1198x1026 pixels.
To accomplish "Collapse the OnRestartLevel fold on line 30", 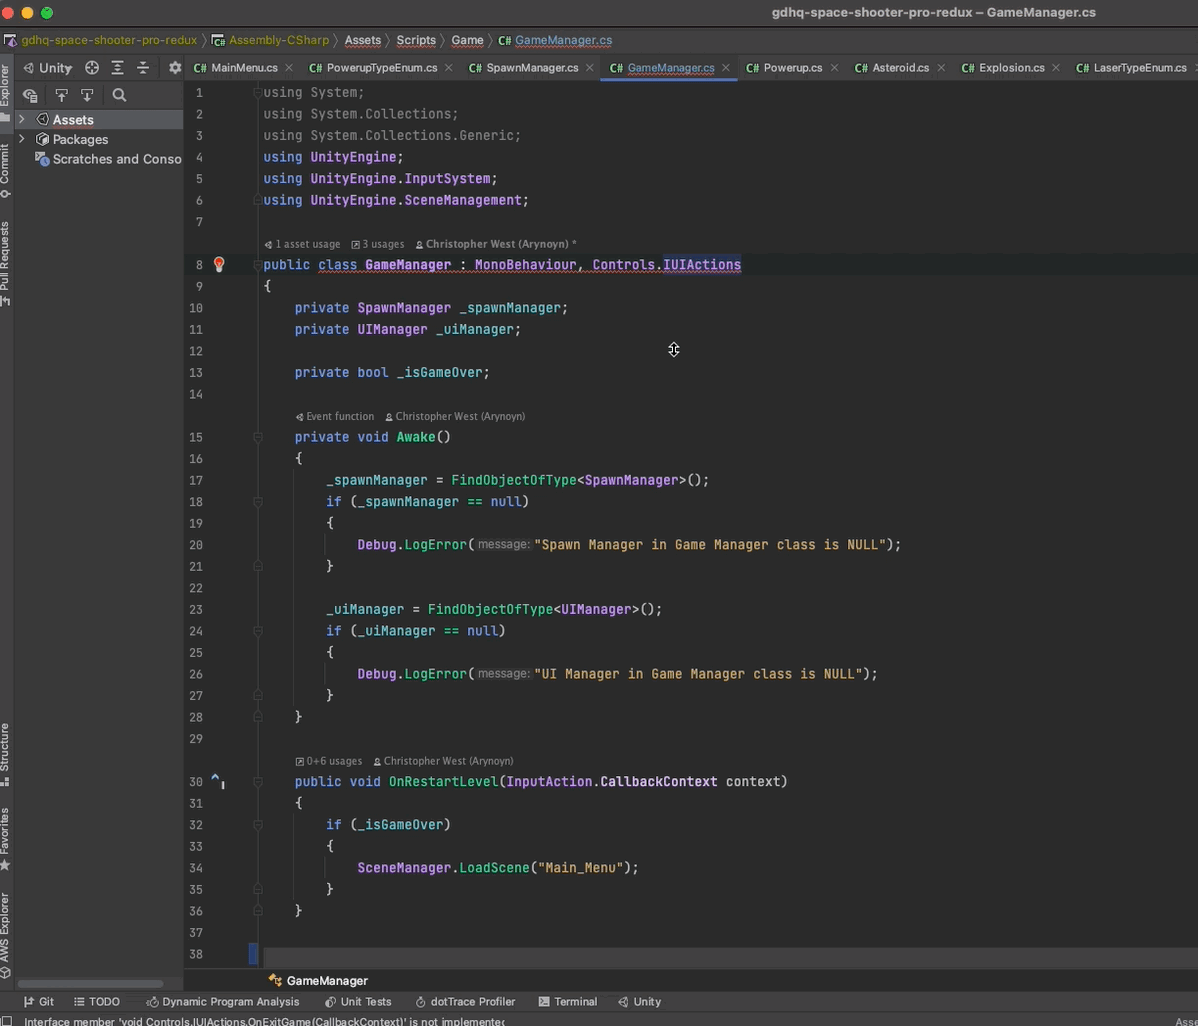I will pyautogui.click(x=257, y=782).
